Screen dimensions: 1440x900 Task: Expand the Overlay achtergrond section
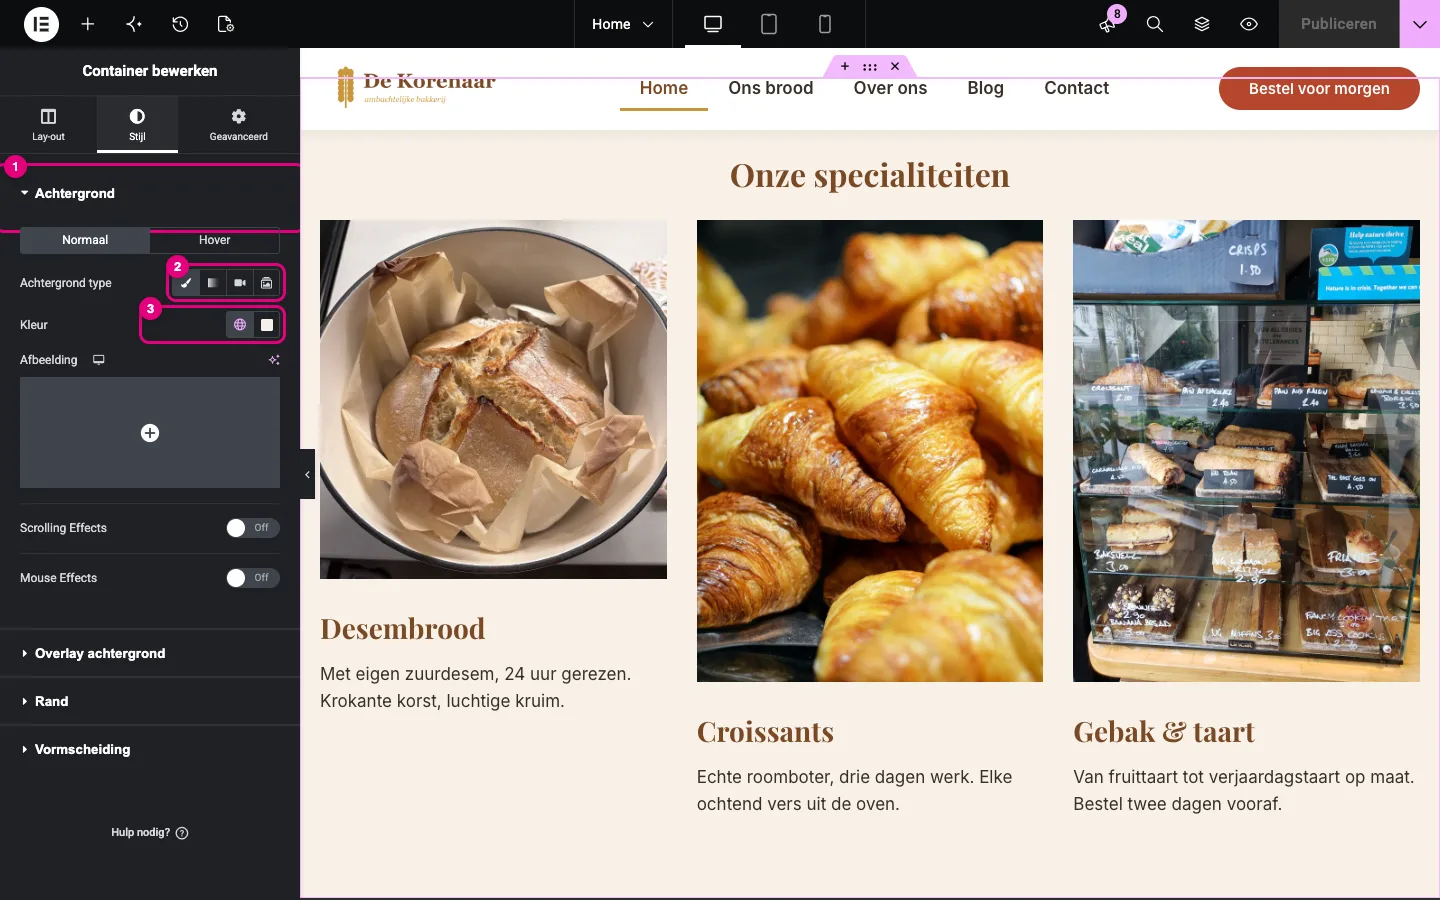pyautogui.click(x=150, y=653)
